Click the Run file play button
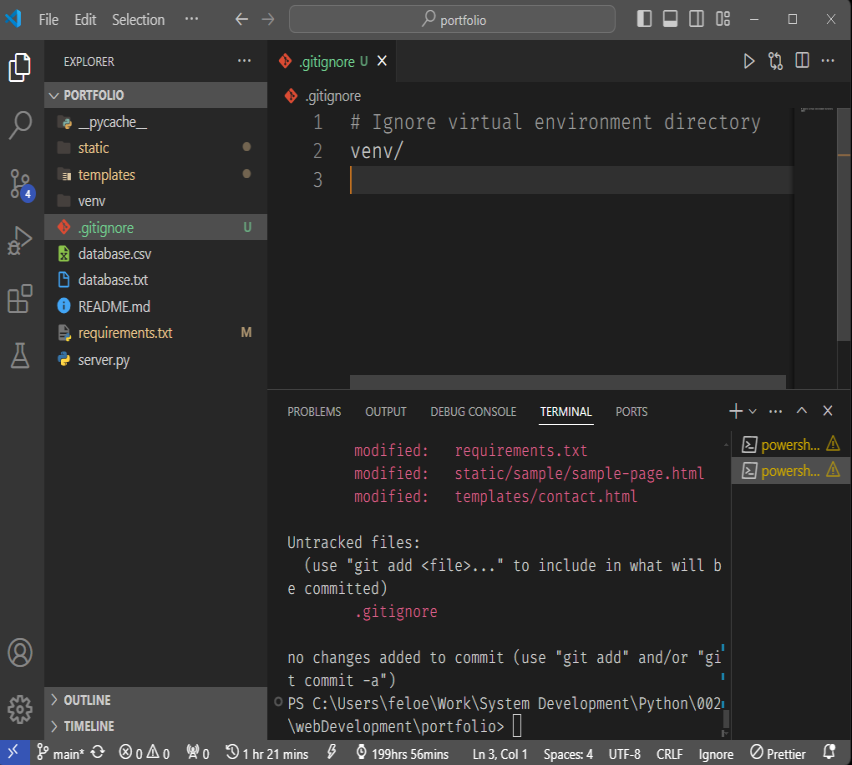 coord(749,61)
